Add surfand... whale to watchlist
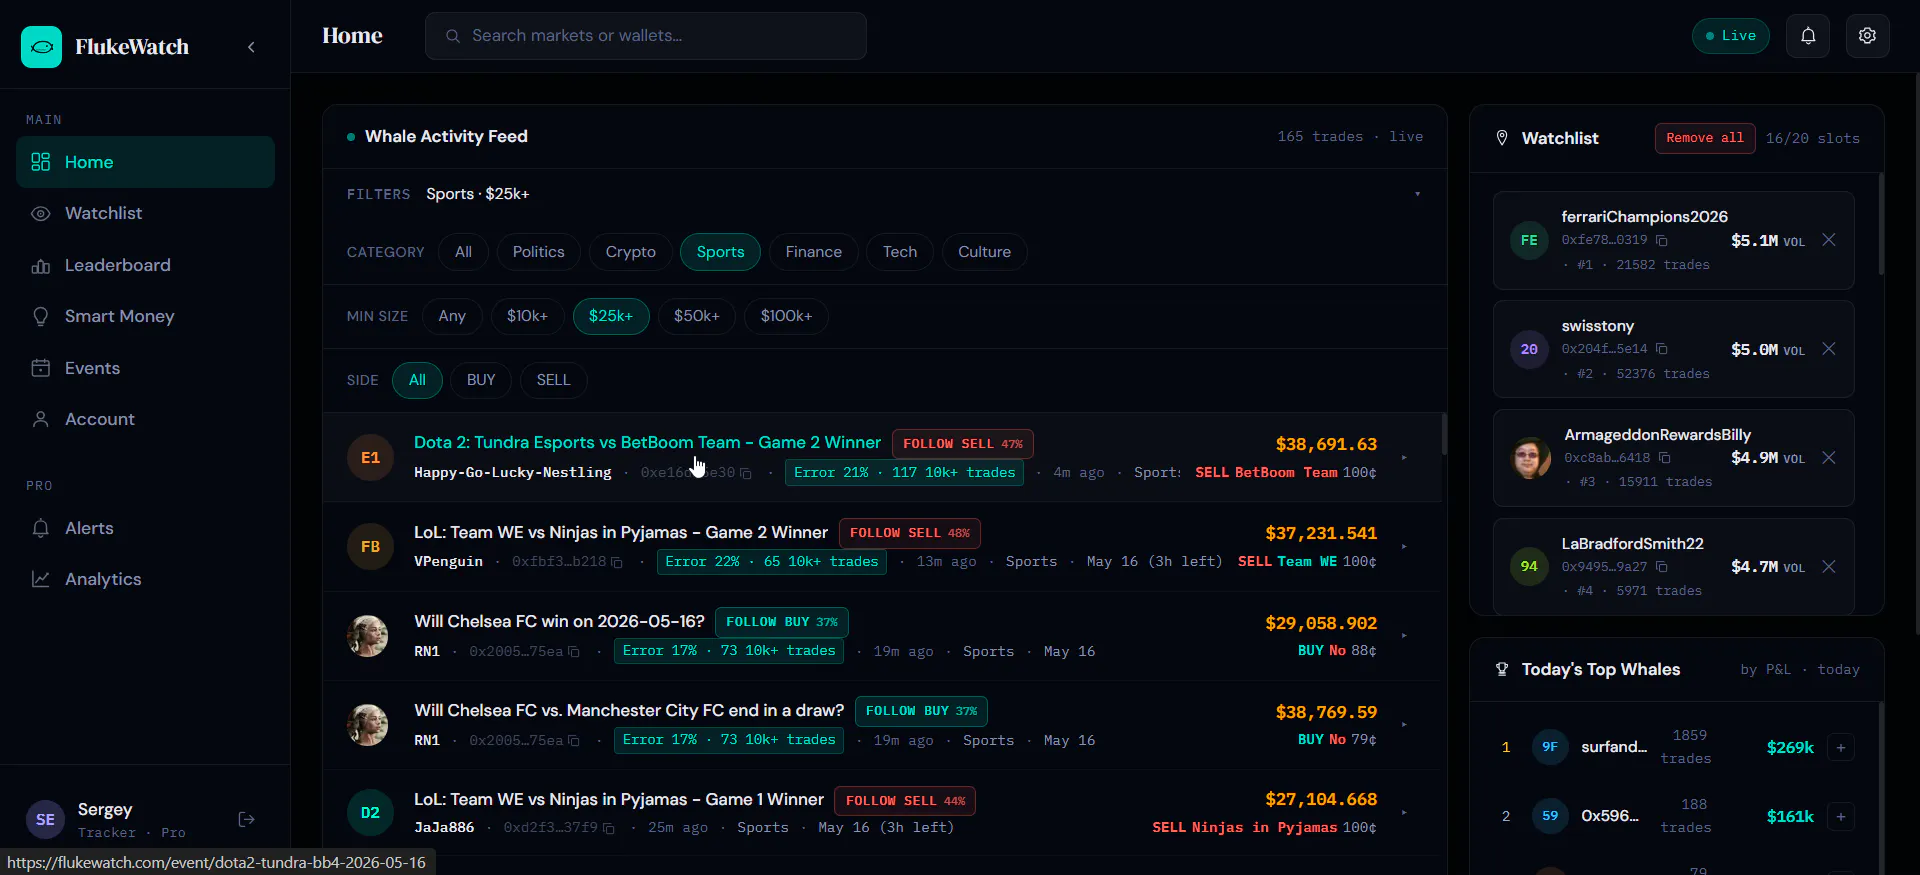The image size is (1920, 875). [x=1841, y=748]
